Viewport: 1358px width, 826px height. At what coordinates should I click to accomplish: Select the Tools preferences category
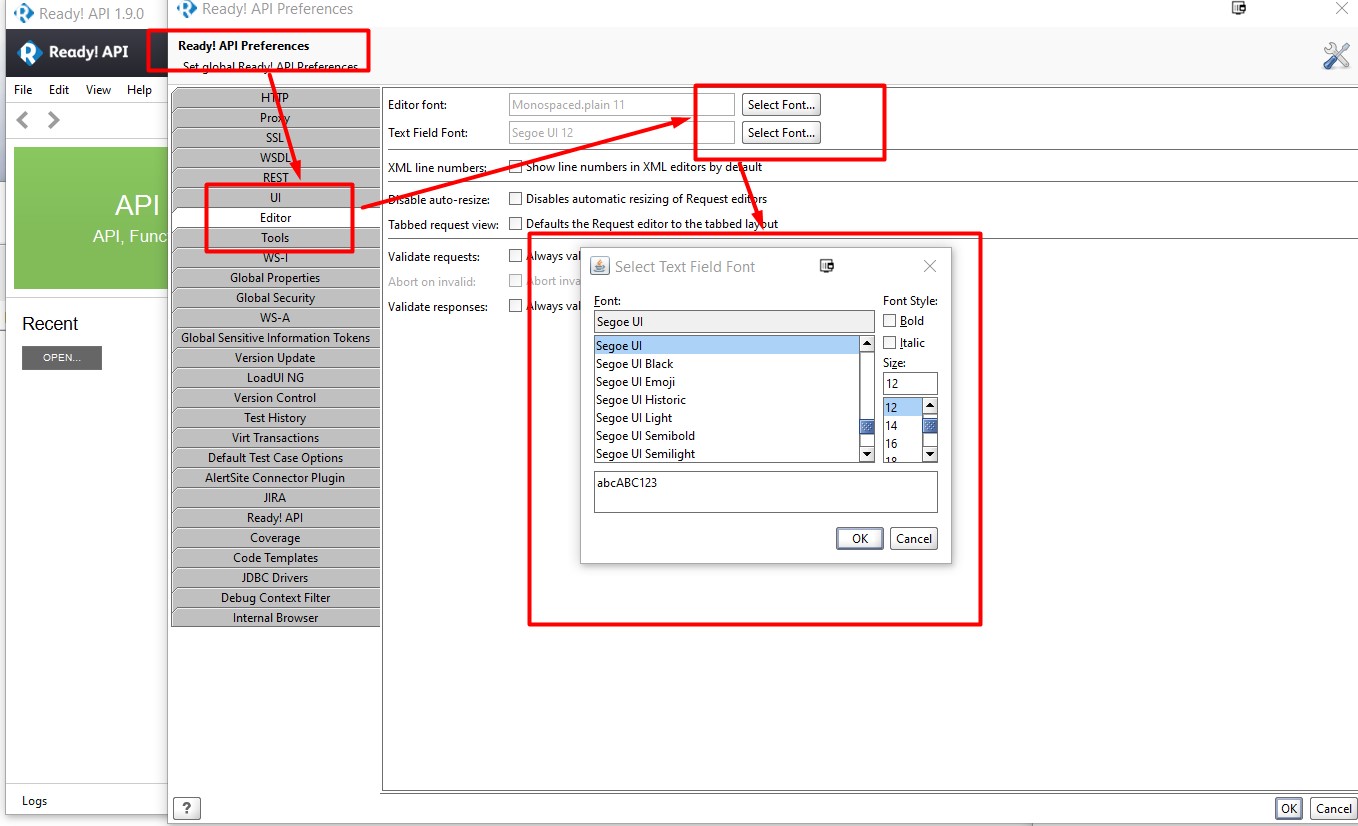tap(276, 237)
